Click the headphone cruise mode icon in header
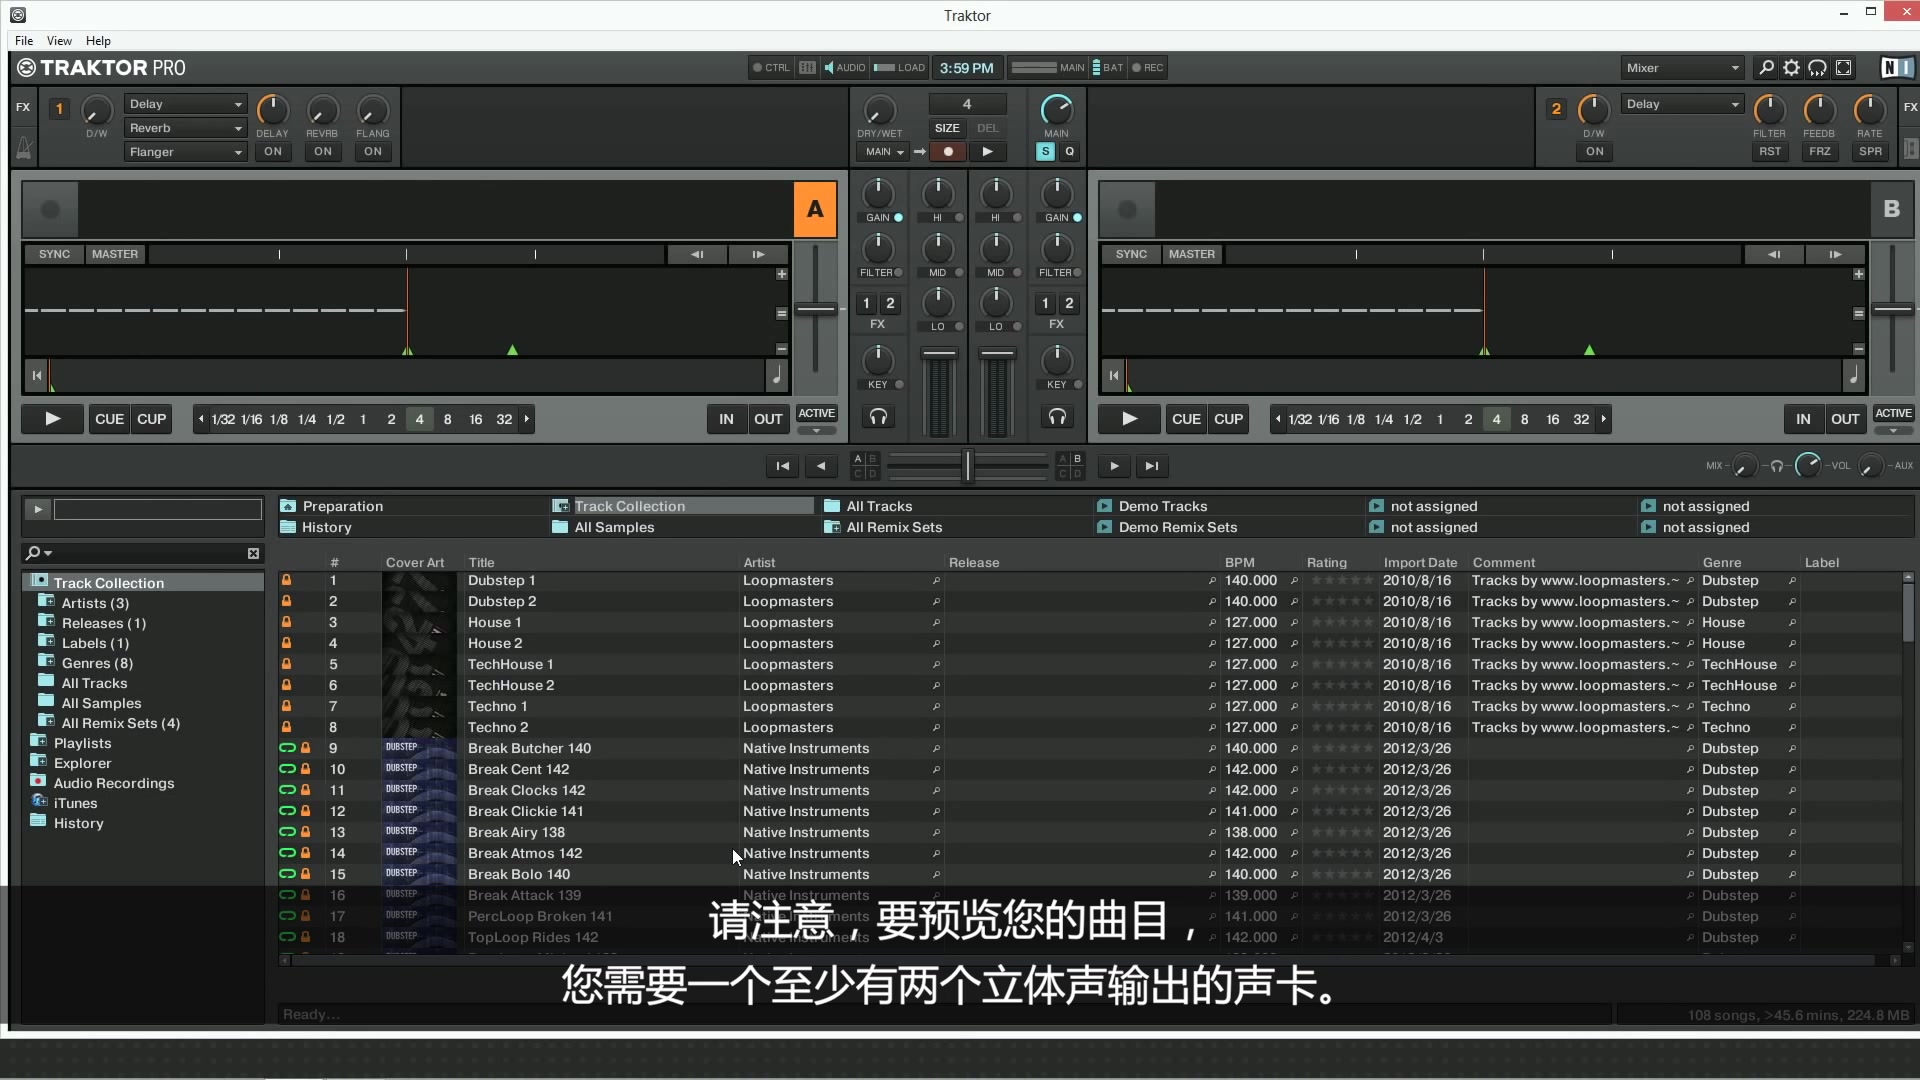Image resolution: width=1920 pixels, height=1080 pixels. 1818,68
